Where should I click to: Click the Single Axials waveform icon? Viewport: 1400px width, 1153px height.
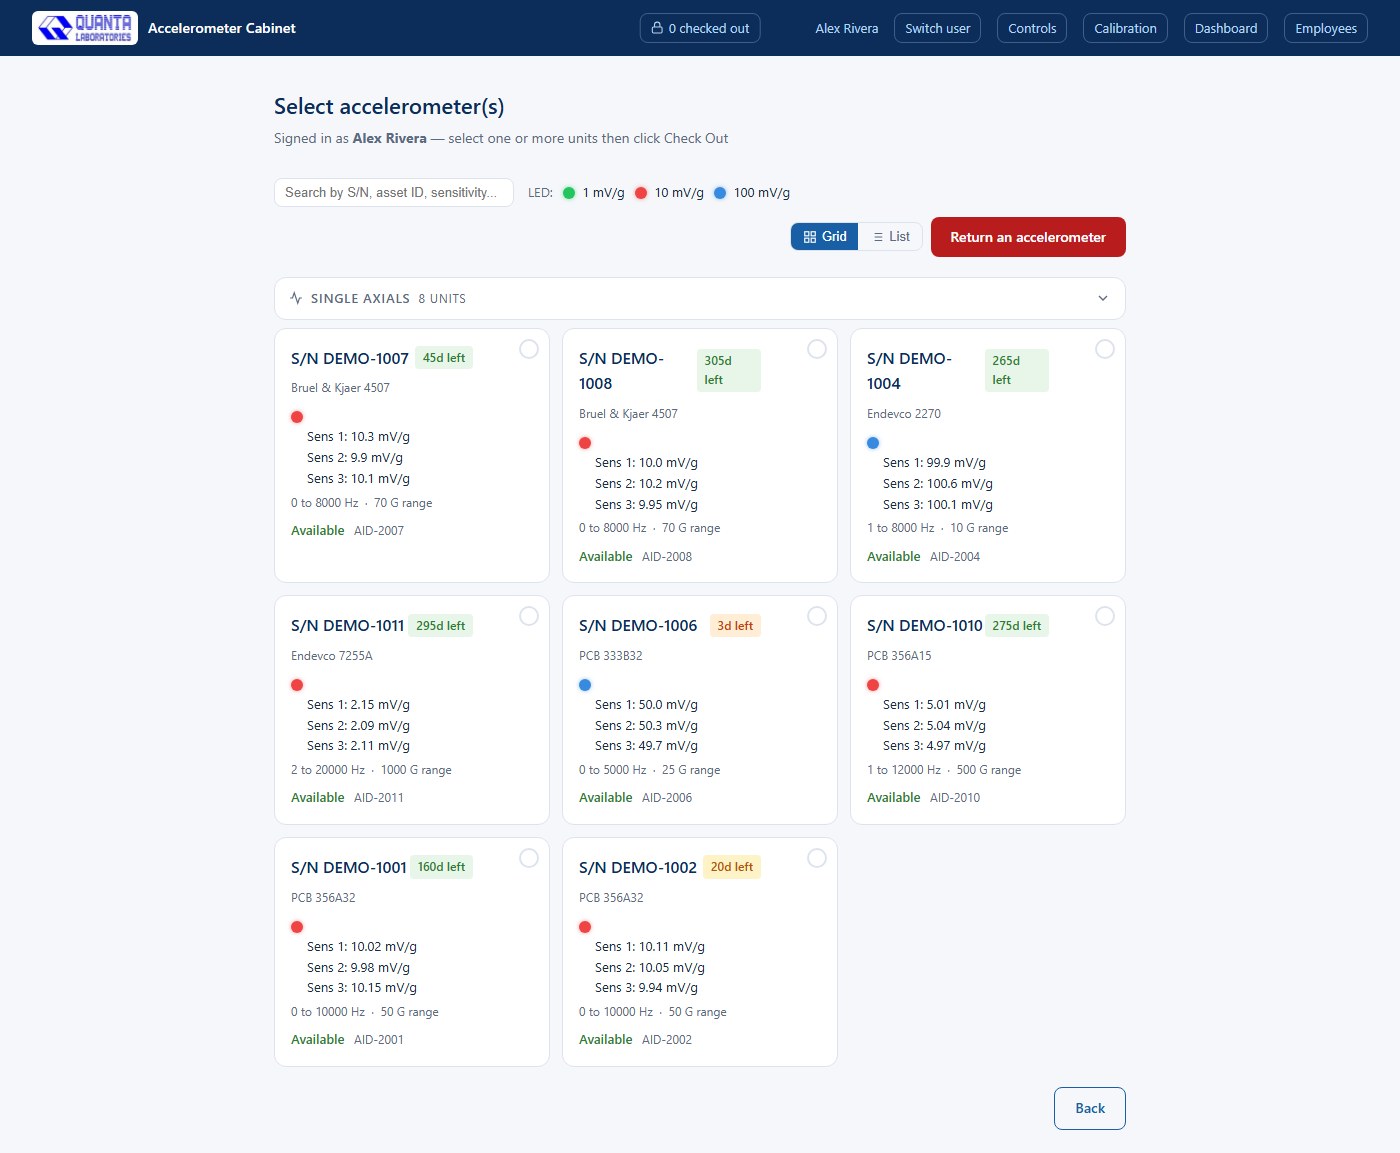(296, 298)
